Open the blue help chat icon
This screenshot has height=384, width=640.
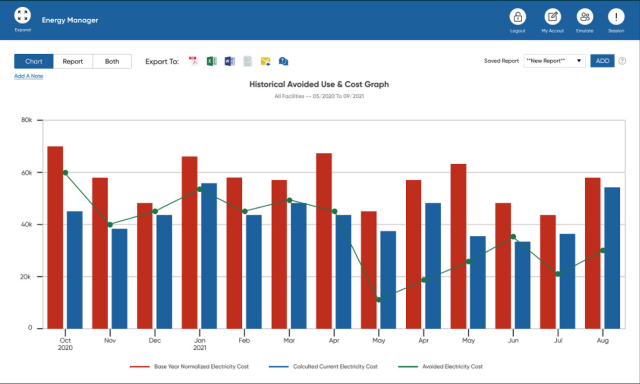[283, 61]
